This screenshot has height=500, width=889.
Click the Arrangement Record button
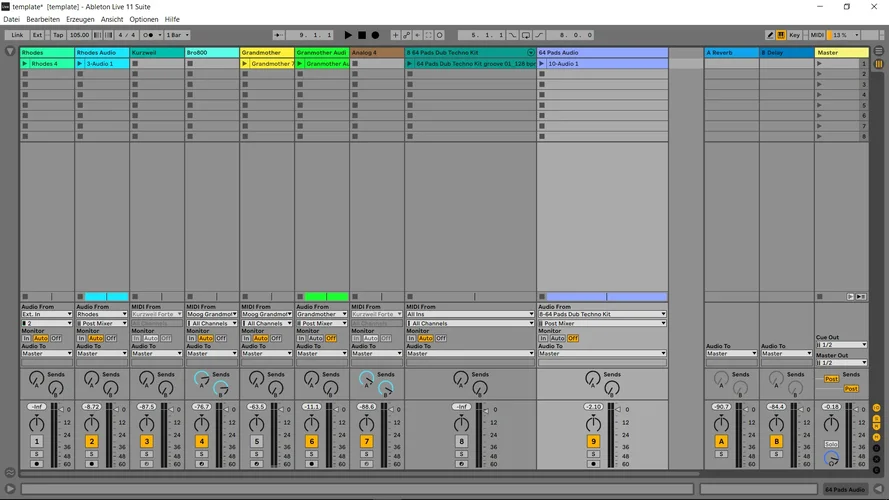(375, 35)
